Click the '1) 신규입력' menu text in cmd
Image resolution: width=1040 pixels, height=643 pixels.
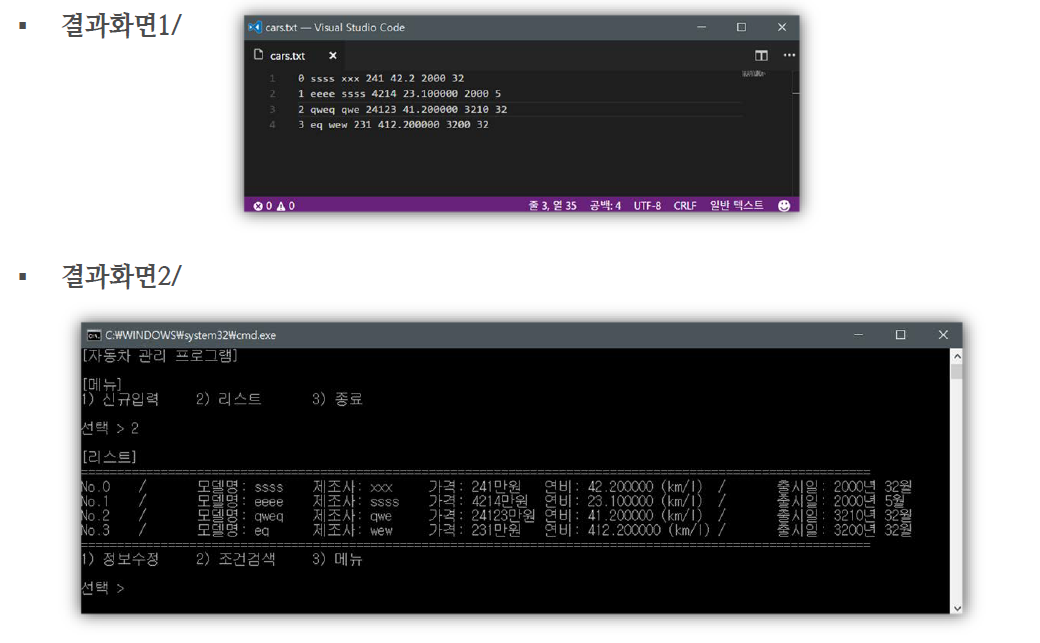click(120, 399)
